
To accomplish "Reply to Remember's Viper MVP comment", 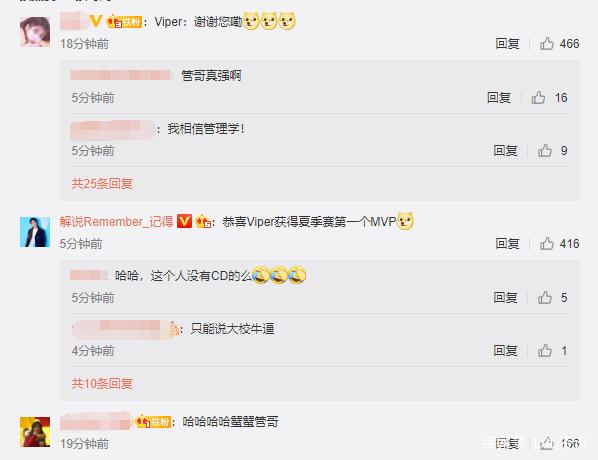I will (x=507, y=243).
